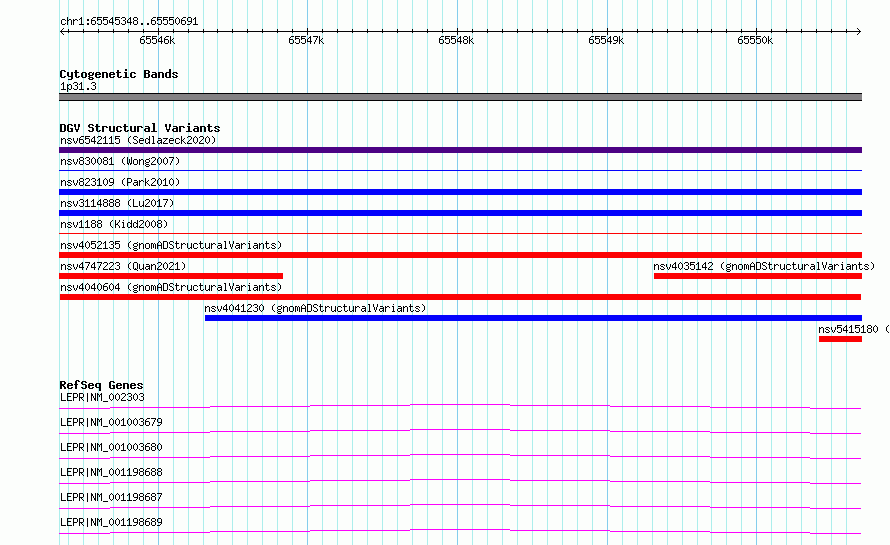Open transcript LEPR|NM_001003679 label
This screenshot has width=890, height=545.
tap(111, 422)
